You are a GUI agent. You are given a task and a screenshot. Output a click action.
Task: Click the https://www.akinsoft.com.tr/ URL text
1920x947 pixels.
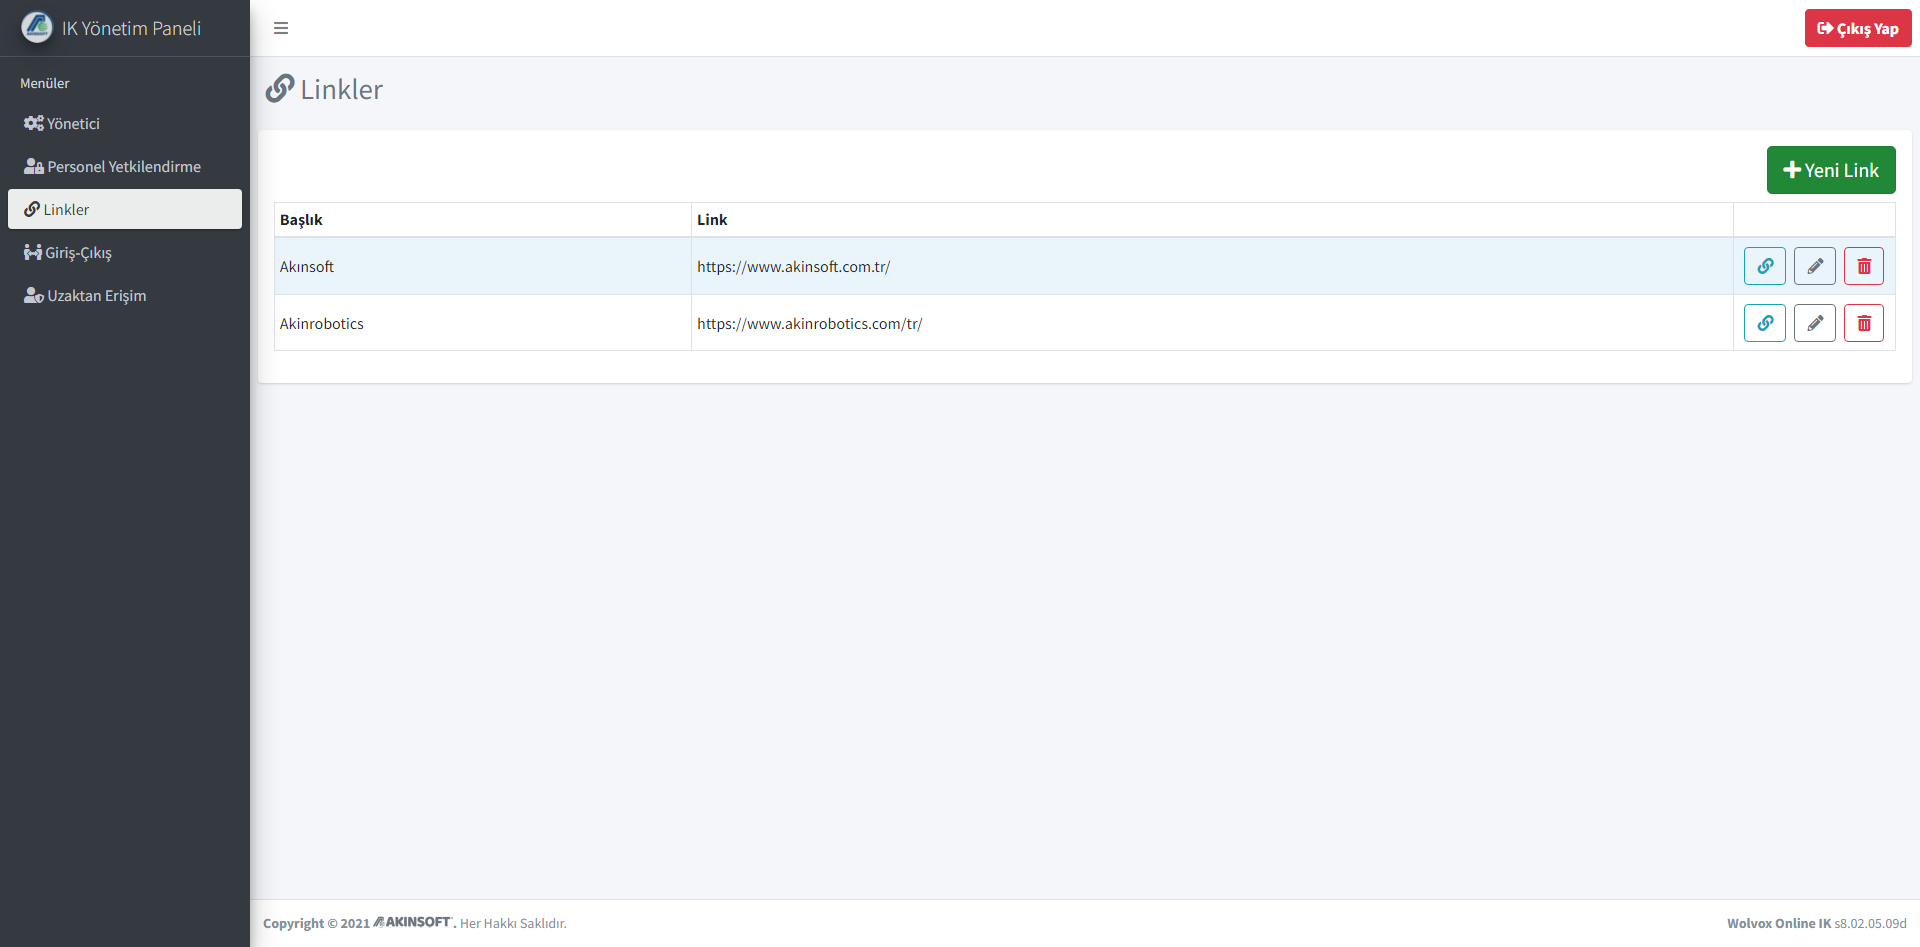[x=793, y=267]
